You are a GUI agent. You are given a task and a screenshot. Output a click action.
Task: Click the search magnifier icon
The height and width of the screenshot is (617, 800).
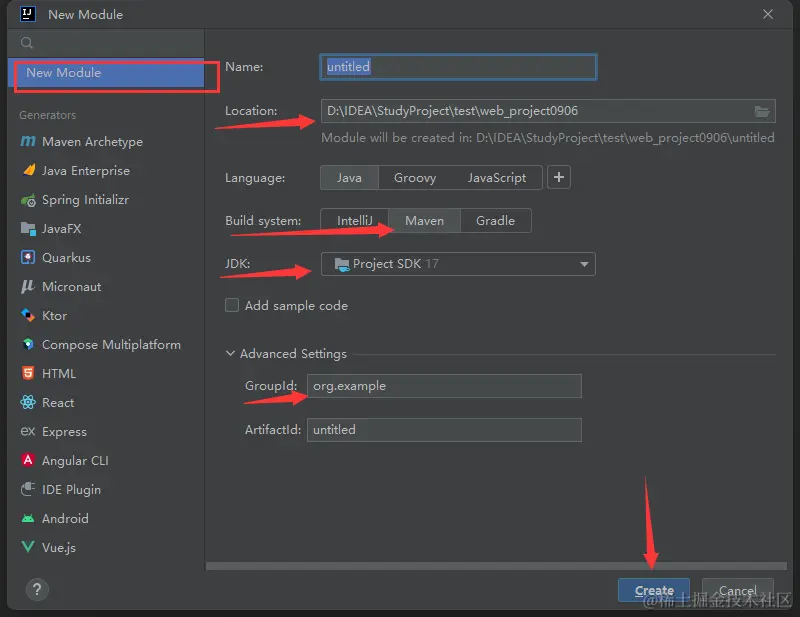coord(27,43)
